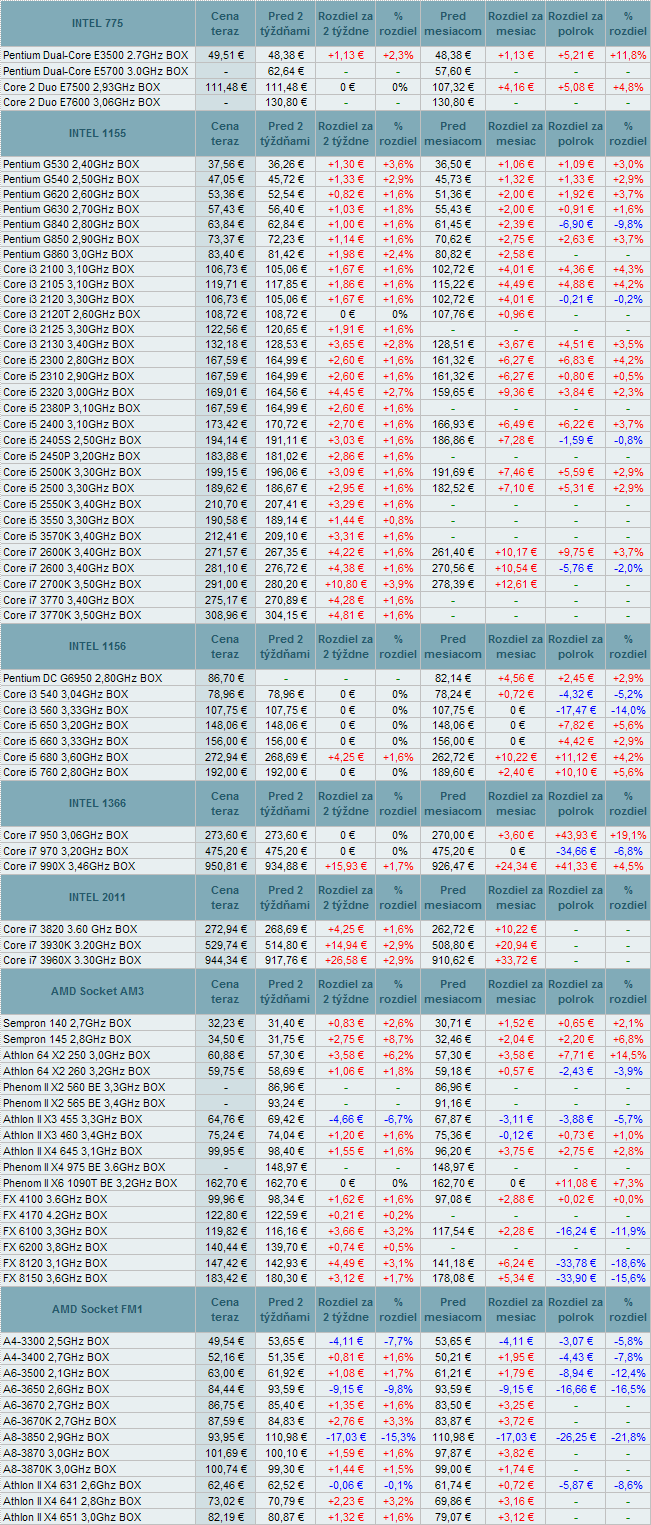Select FX 4100 3.6GHz BOX
The image size is (651, 1525).
(55, 1198)
